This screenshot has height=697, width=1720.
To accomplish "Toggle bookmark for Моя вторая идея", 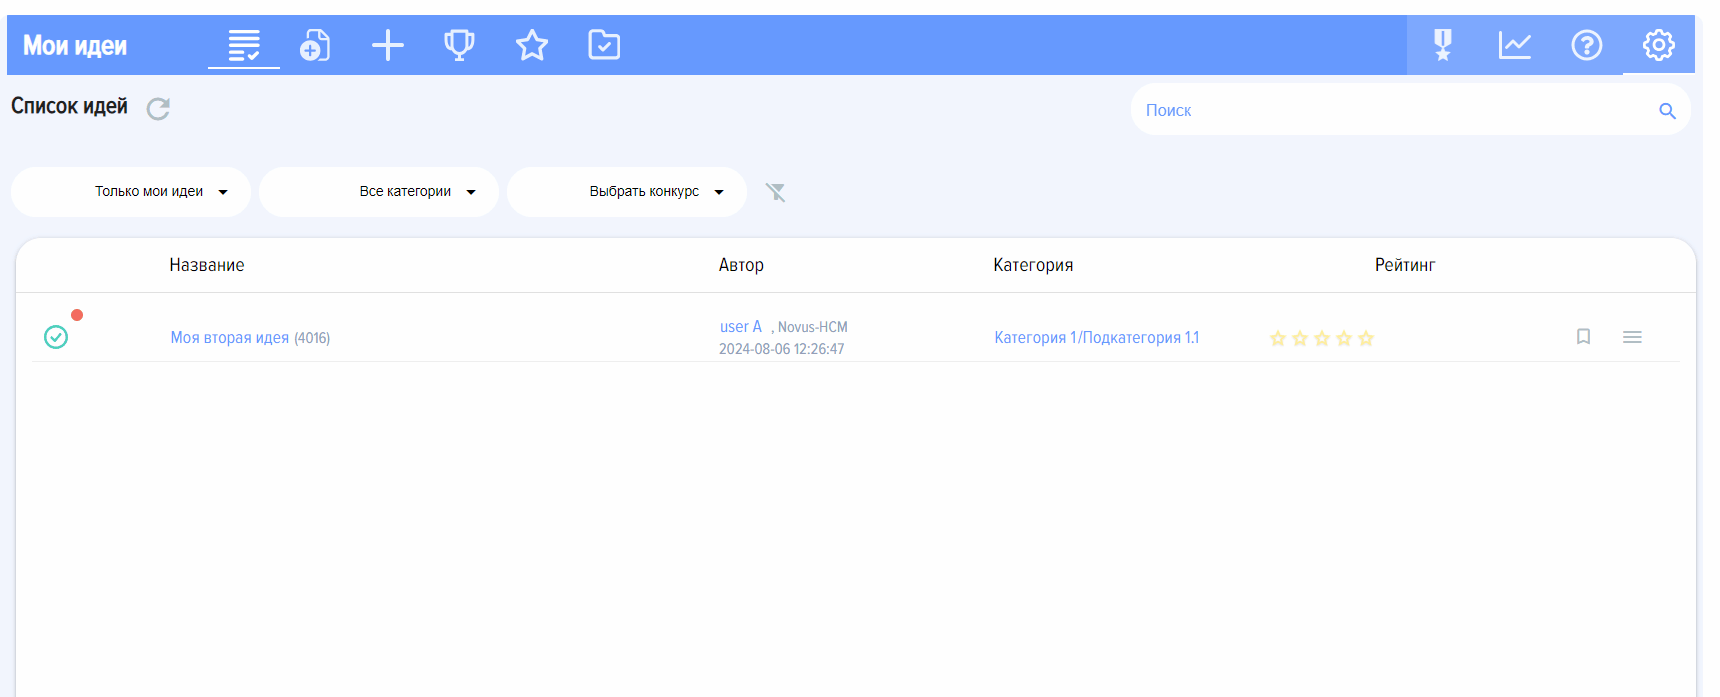I will pyautogui.click(x=1583, y=337).
